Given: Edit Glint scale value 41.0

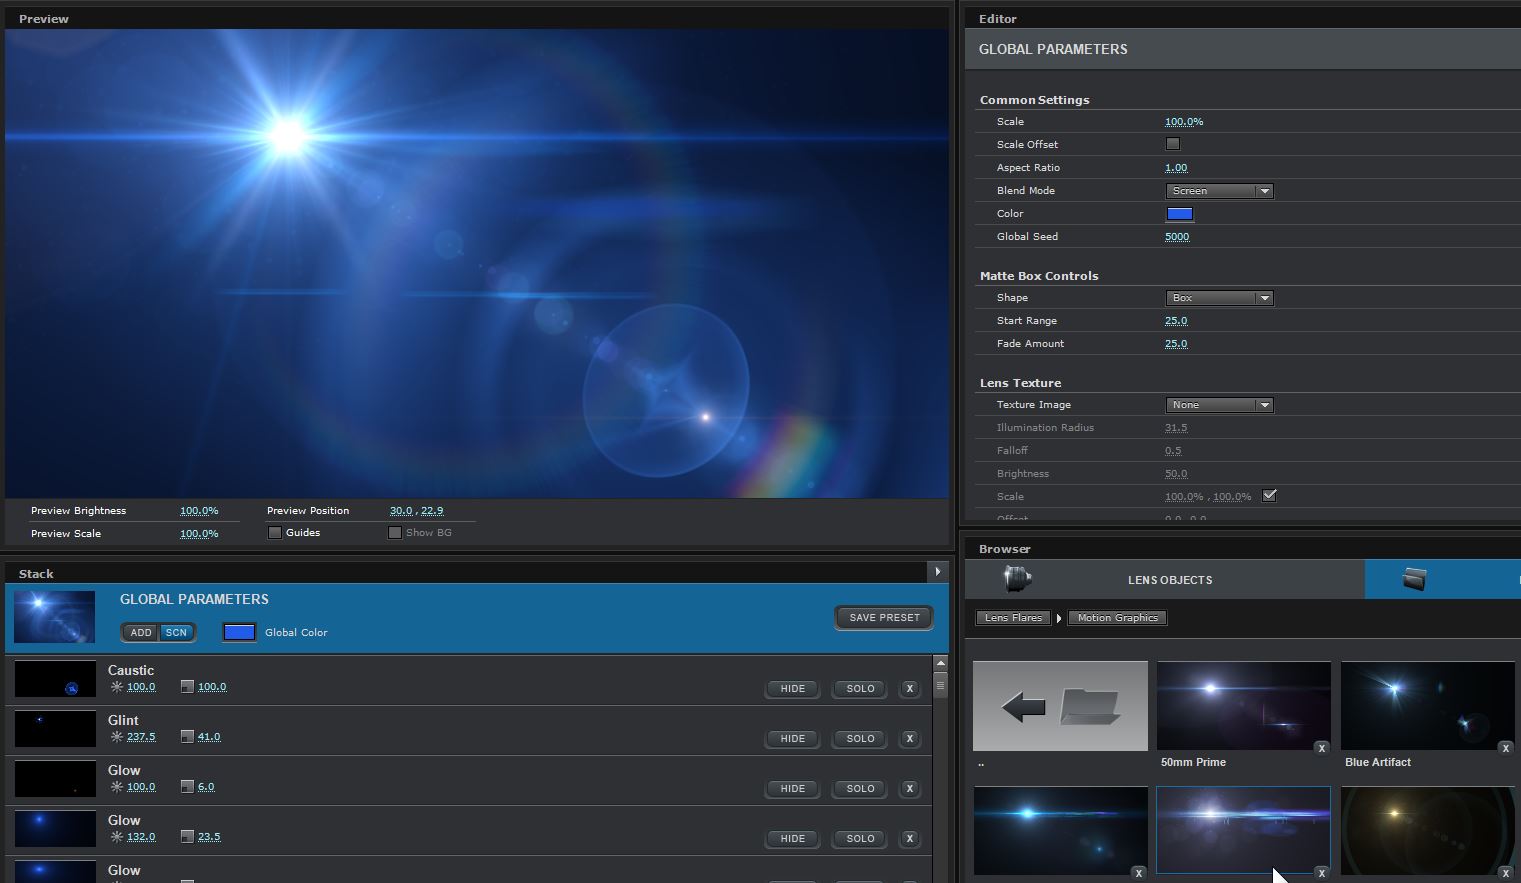Looking at the screenshot, I should [209, 737].
